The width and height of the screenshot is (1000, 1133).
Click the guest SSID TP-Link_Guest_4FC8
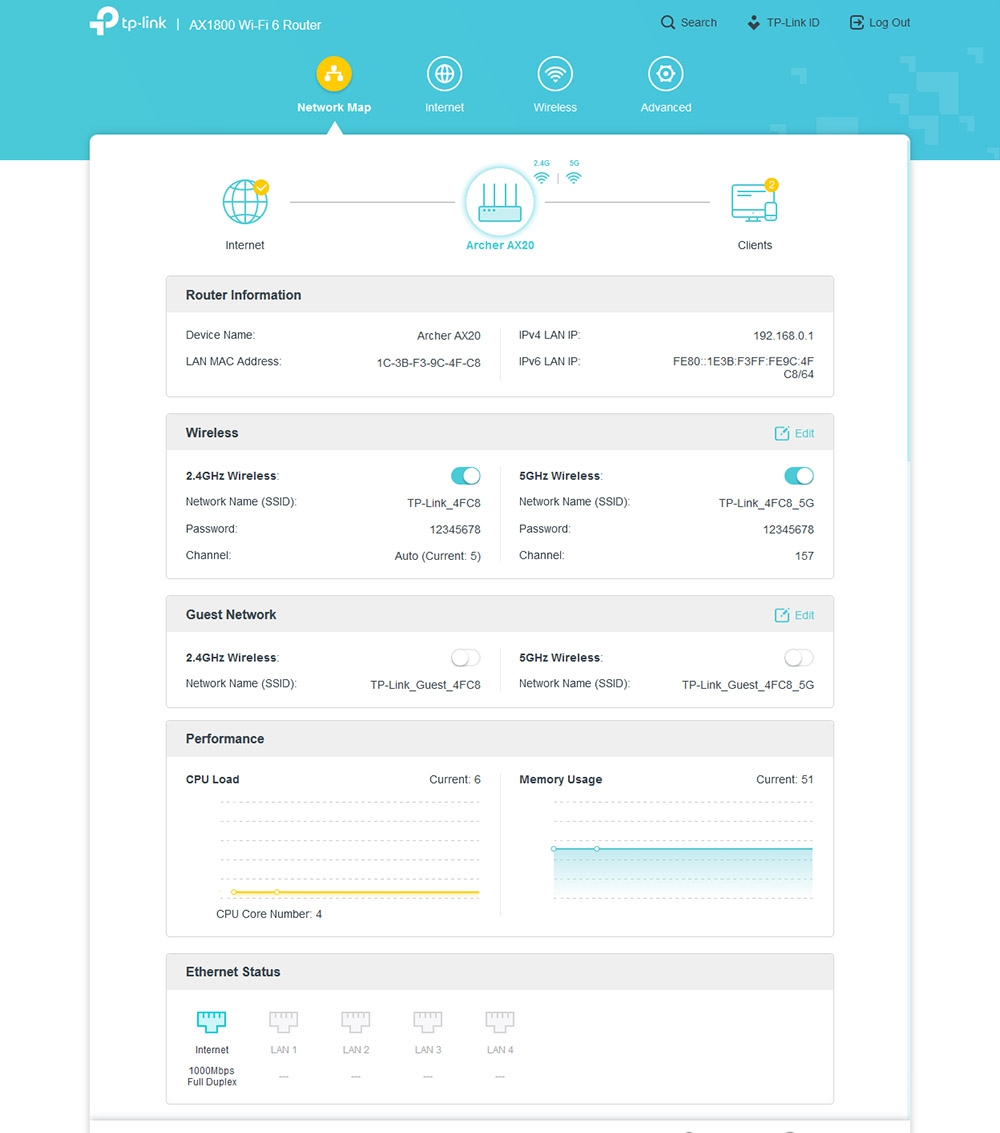[x=426, y=685]
